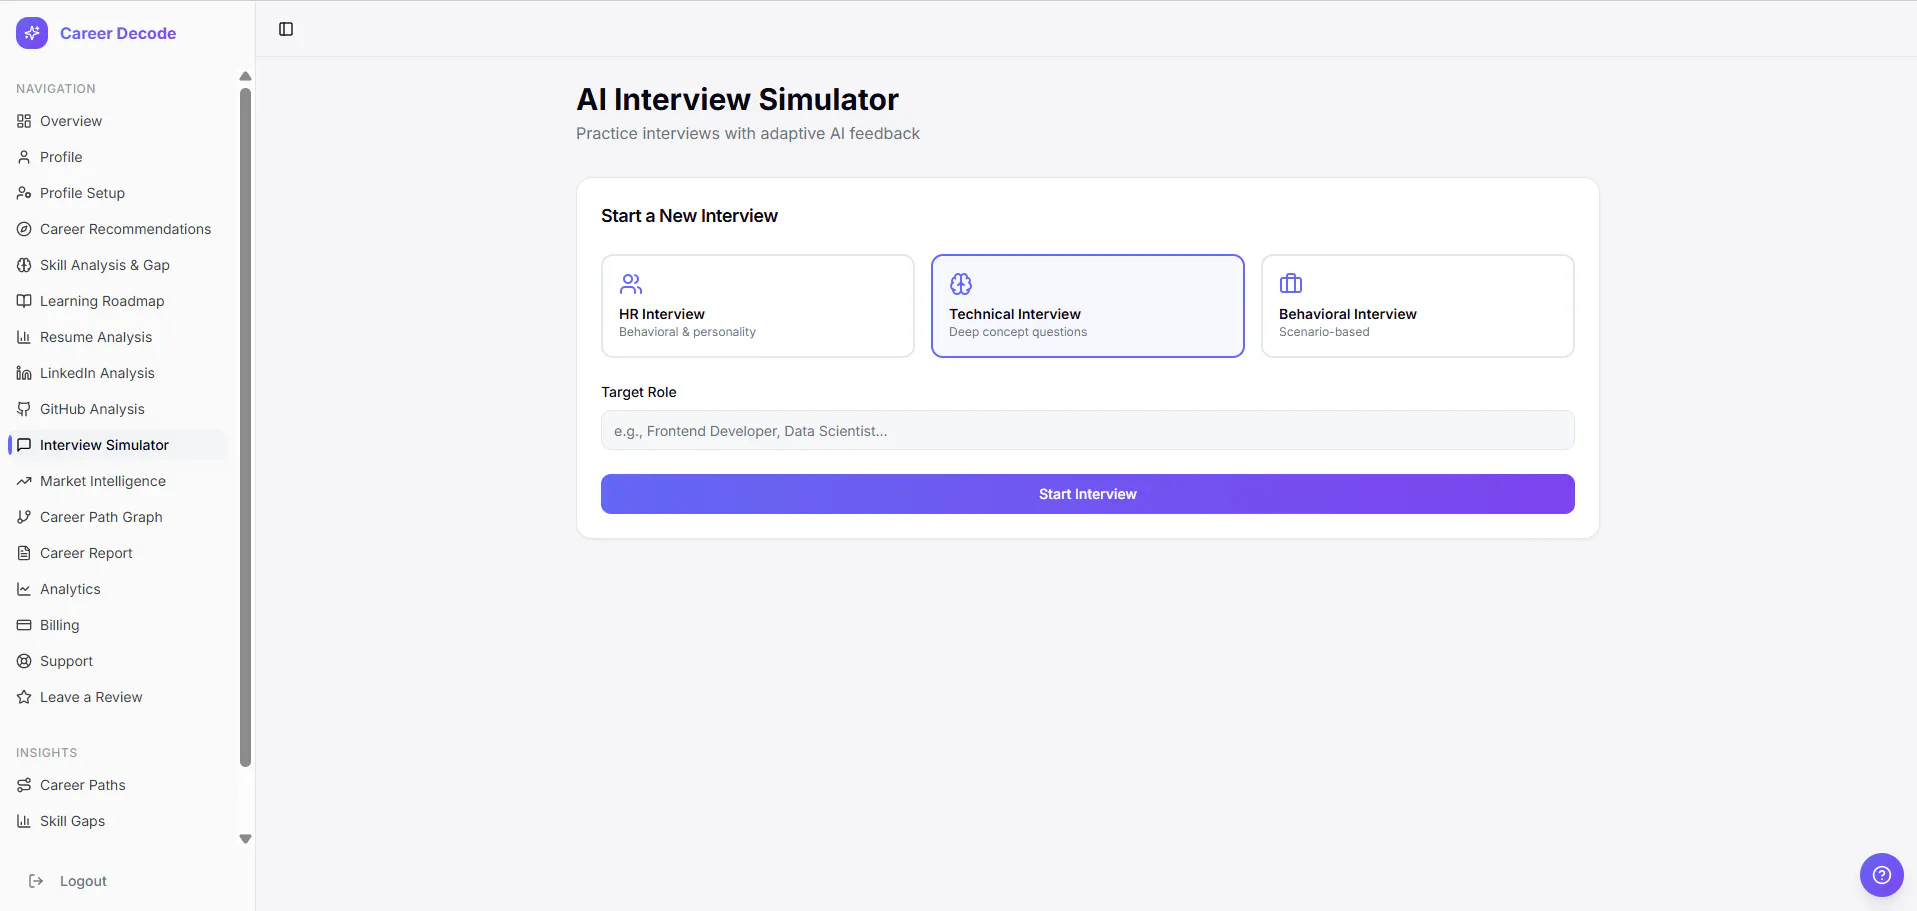The image size is (1917, 911).
Task: Click the Logout arrow icon
Action: [36, 881]
